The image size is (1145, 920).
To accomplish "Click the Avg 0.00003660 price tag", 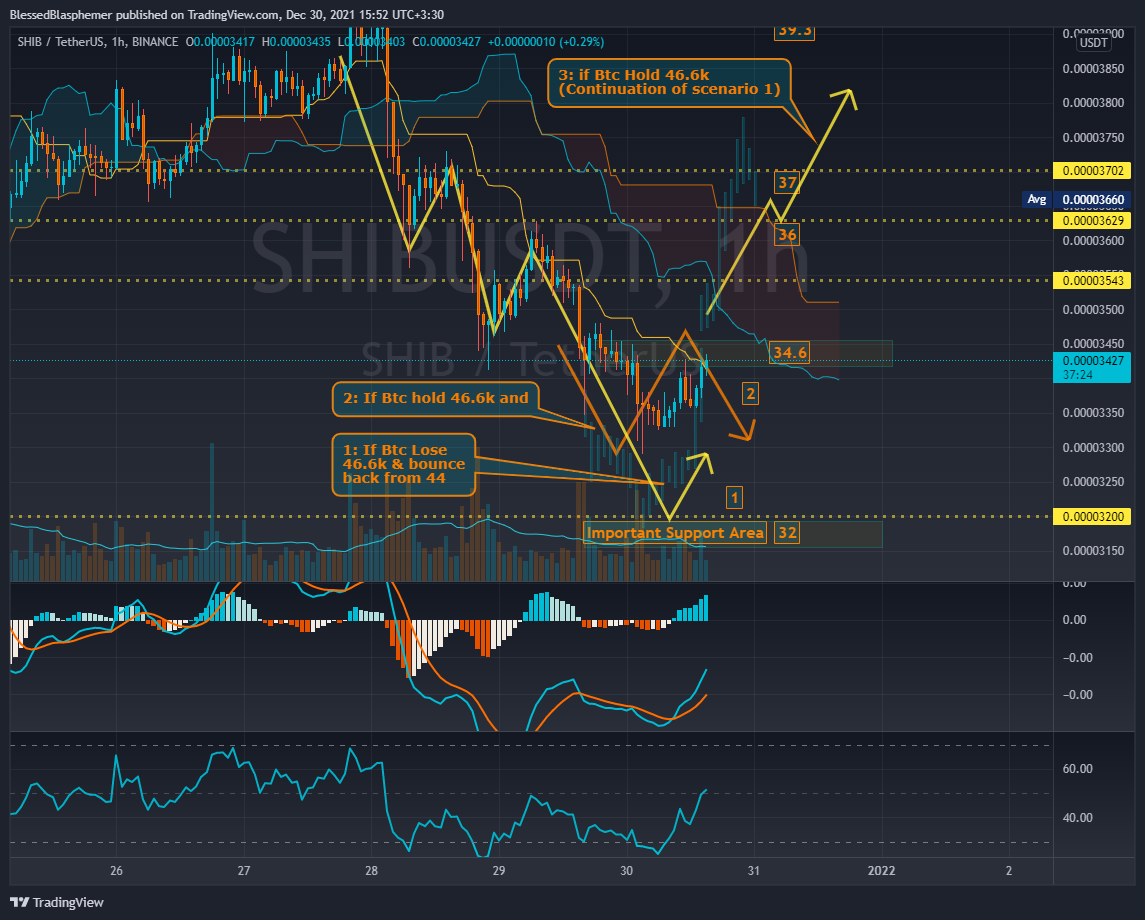I will [1076, 199].
